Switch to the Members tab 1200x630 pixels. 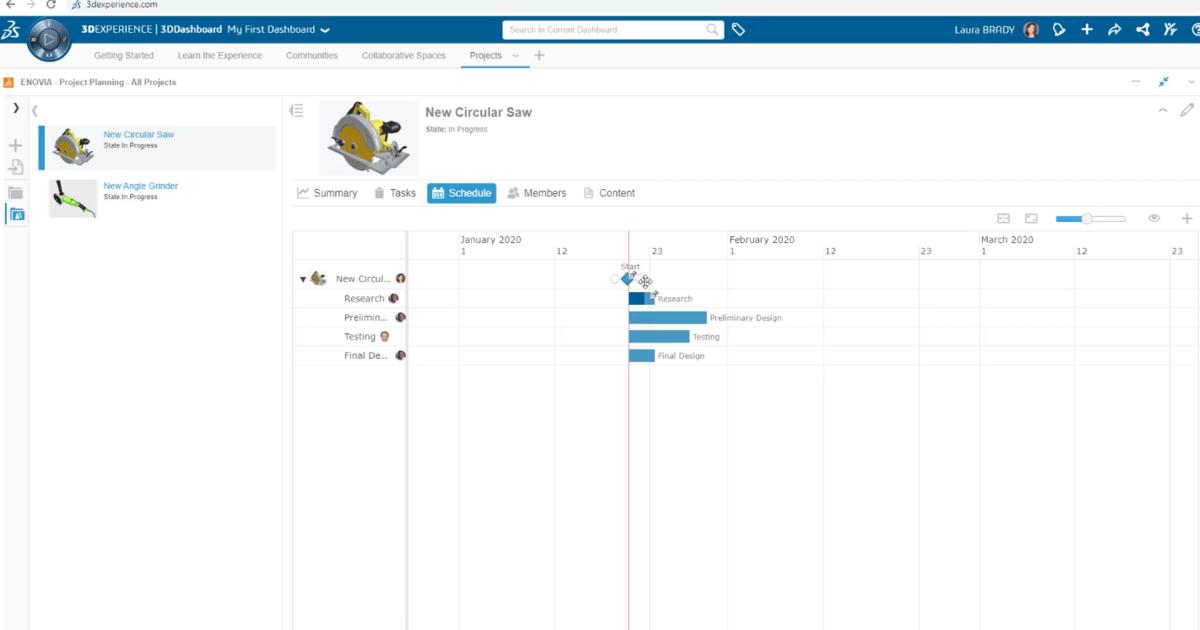[x=537, y=193]
